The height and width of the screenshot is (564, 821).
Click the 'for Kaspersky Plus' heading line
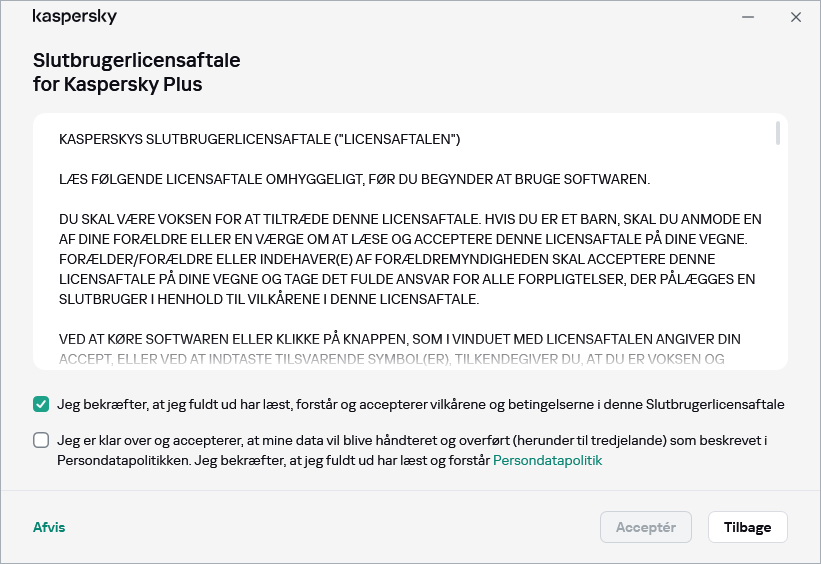coord(118,85)
